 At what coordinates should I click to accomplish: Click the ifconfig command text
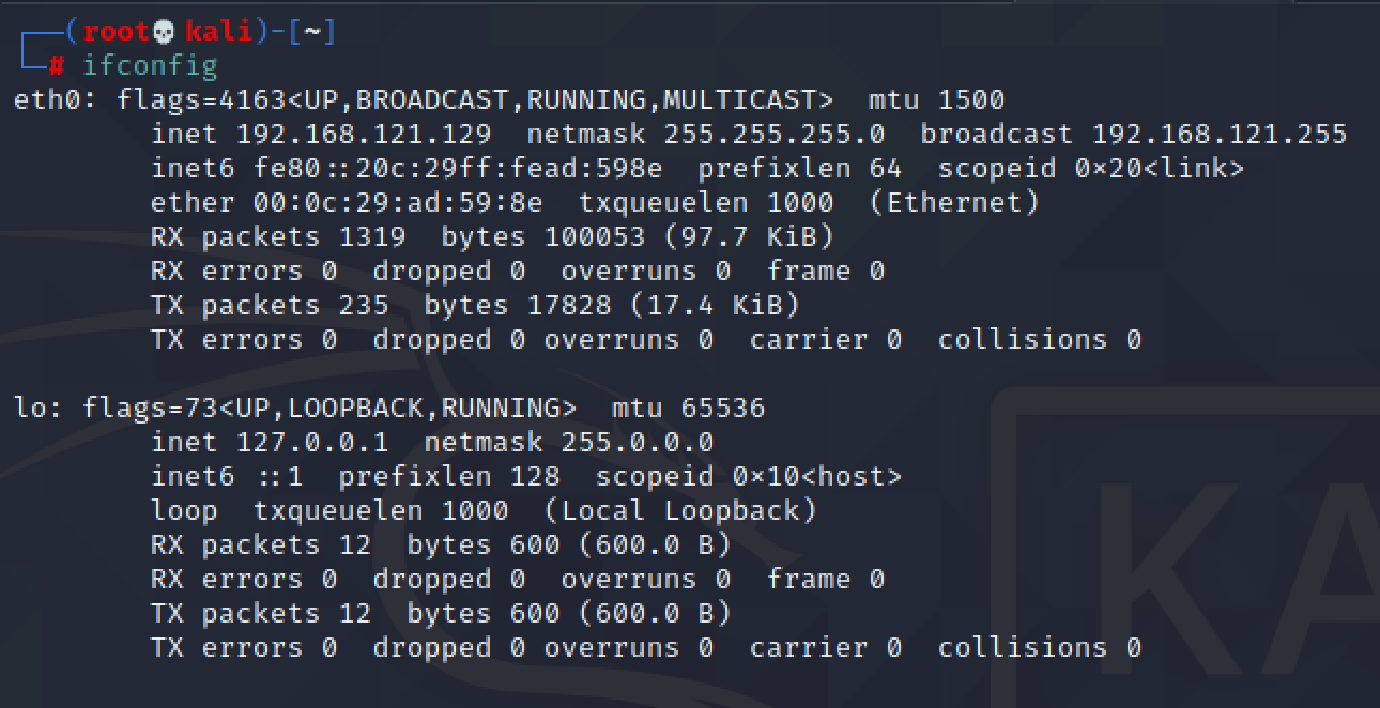pos(149,67)
